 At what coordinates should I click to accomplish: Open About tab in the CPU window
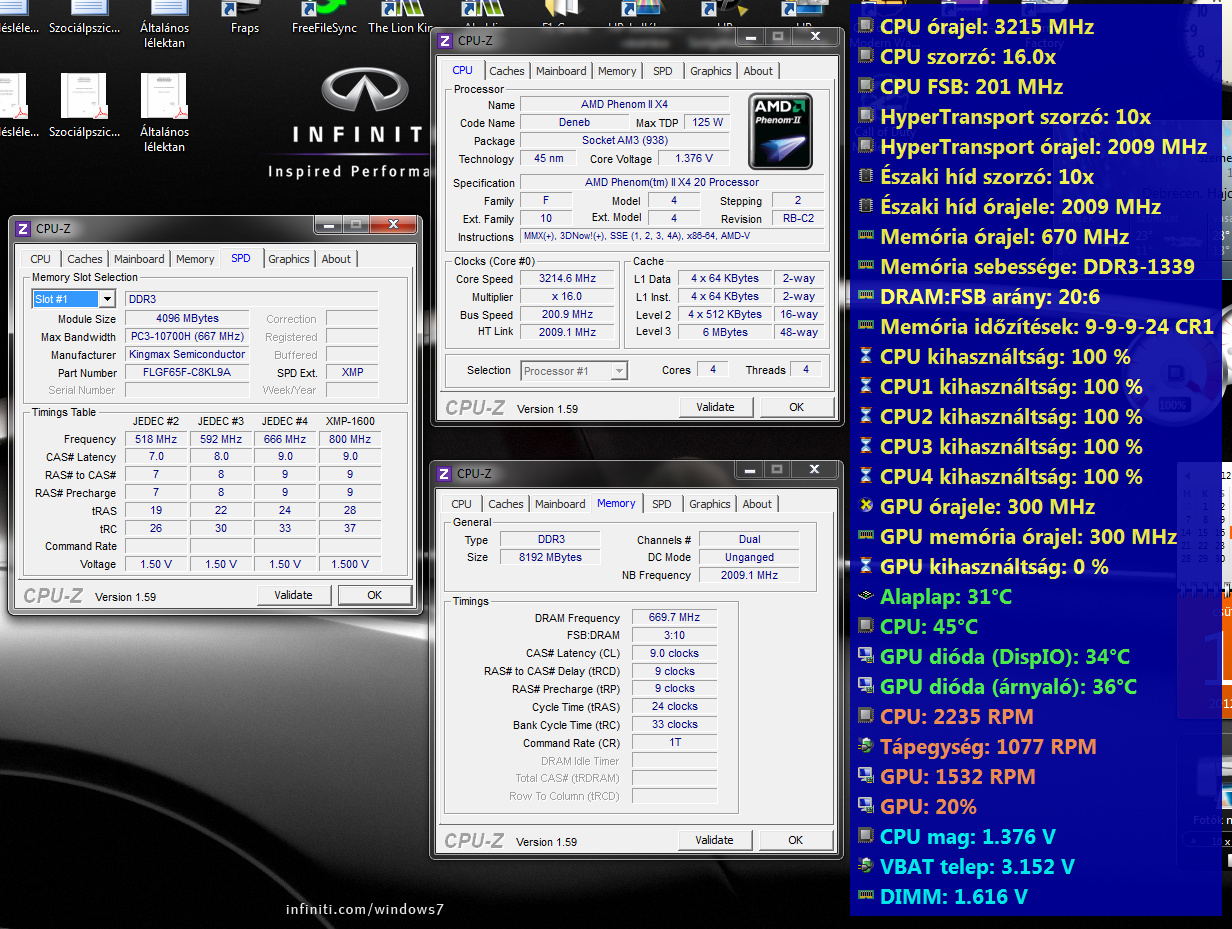(758, 71)
